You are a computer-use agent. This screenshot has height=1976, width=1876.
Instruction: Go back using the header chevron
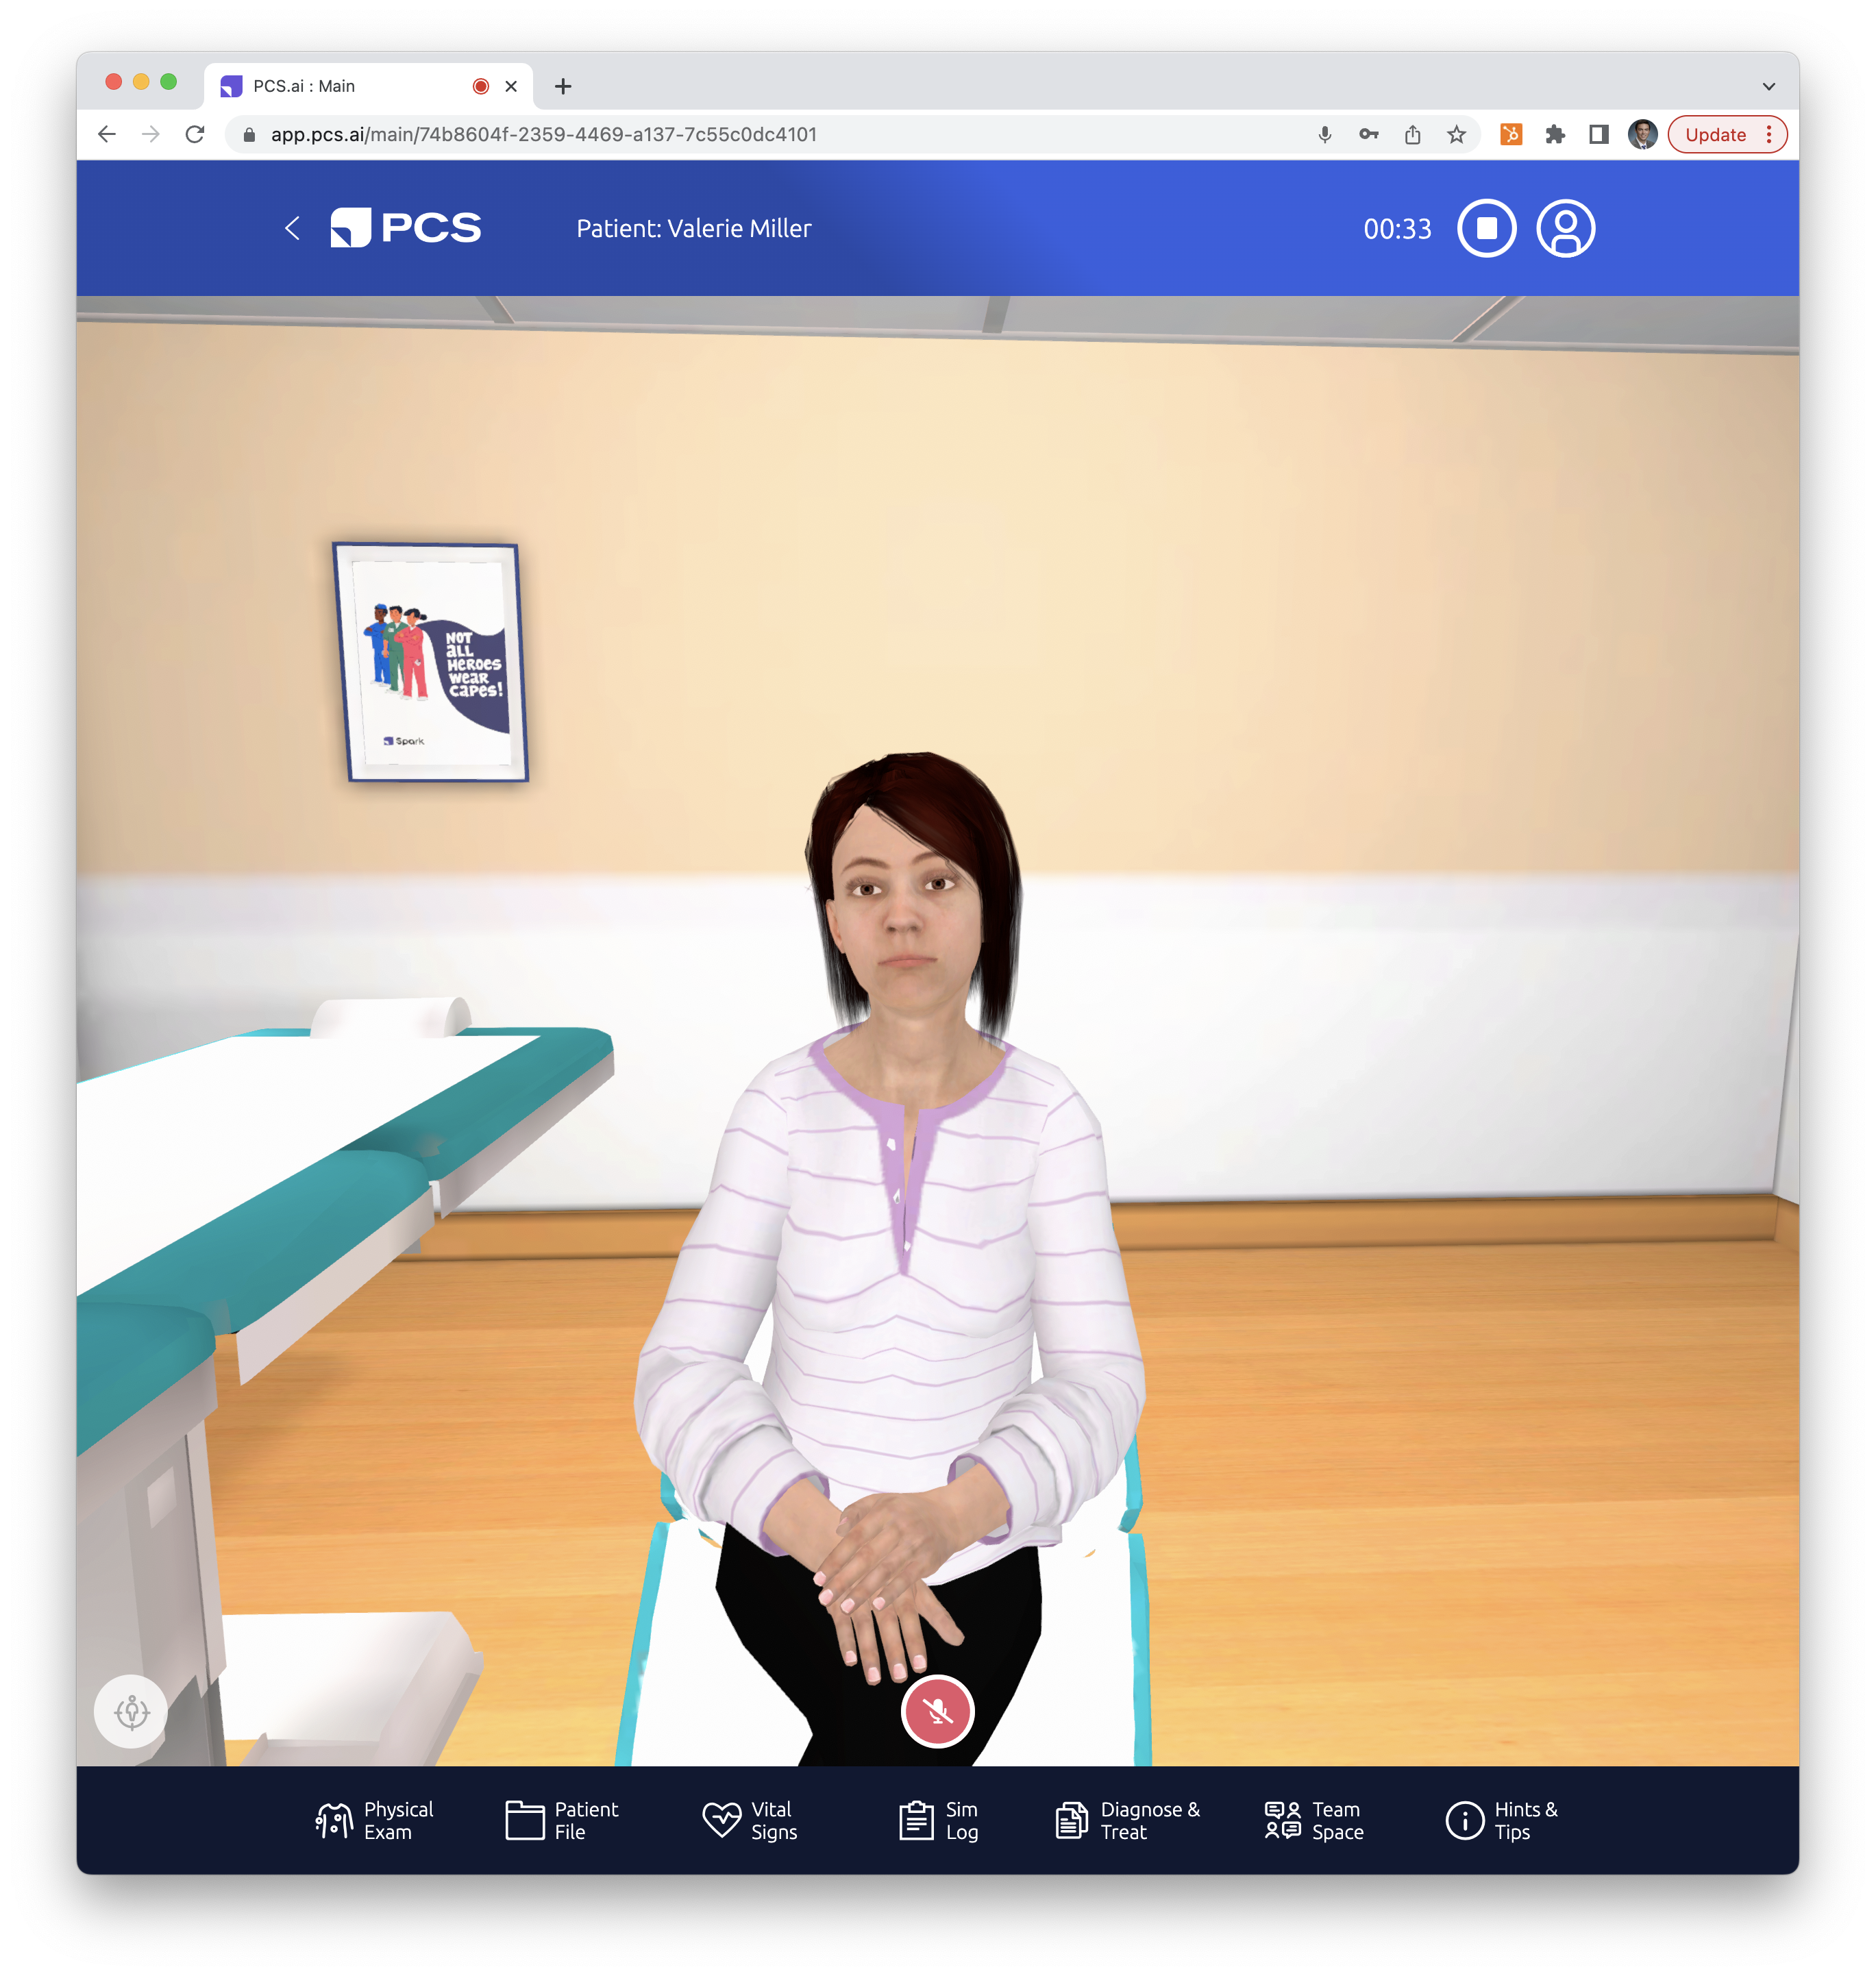pyautogui.click(x=292, y=229)
